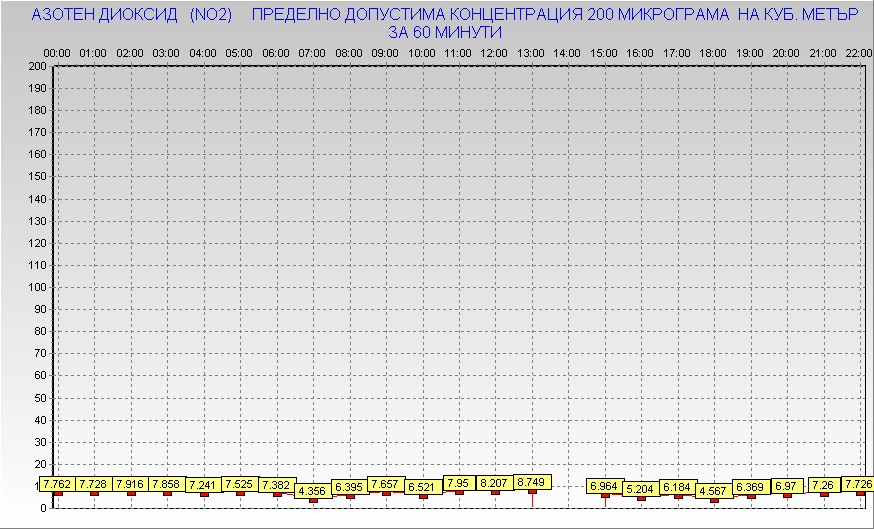Click the 11:00 time axis label
The width and height of the screenshot is (874, 529).
pos(458,54)
